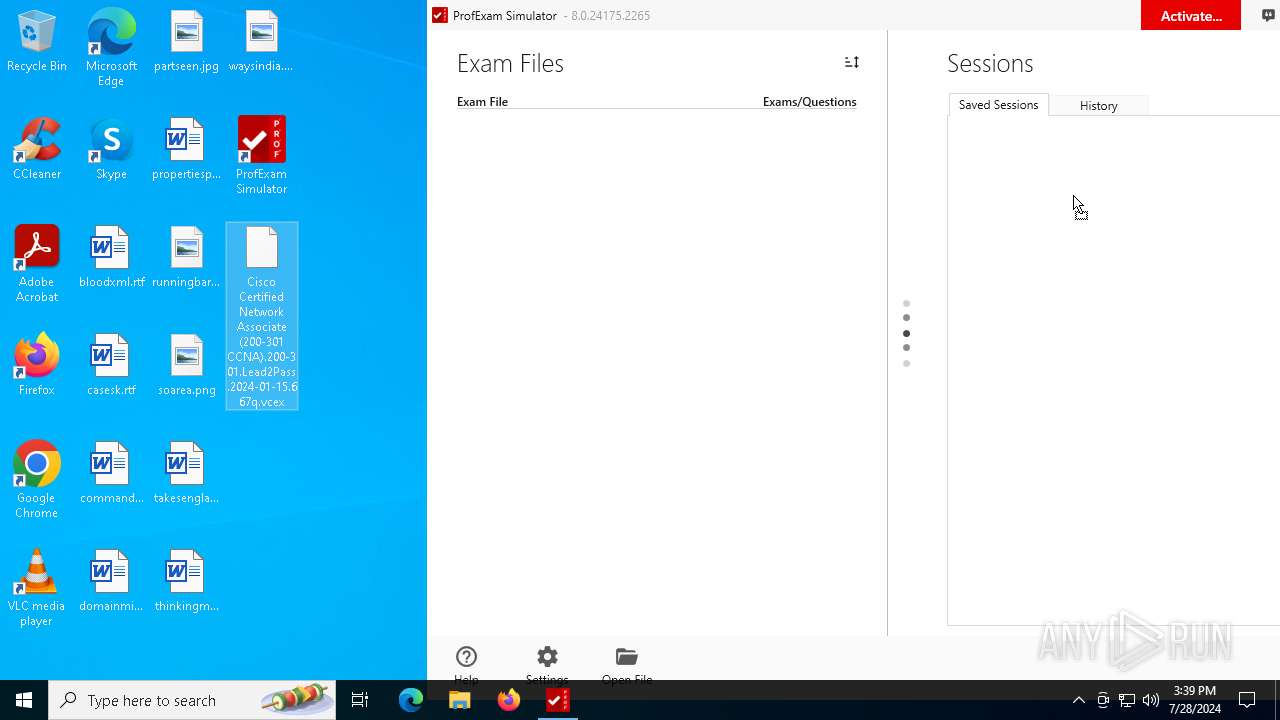Select casesk.rtf desktop file
Viewport: 1280px width, 720px height.
pos(111,366)
